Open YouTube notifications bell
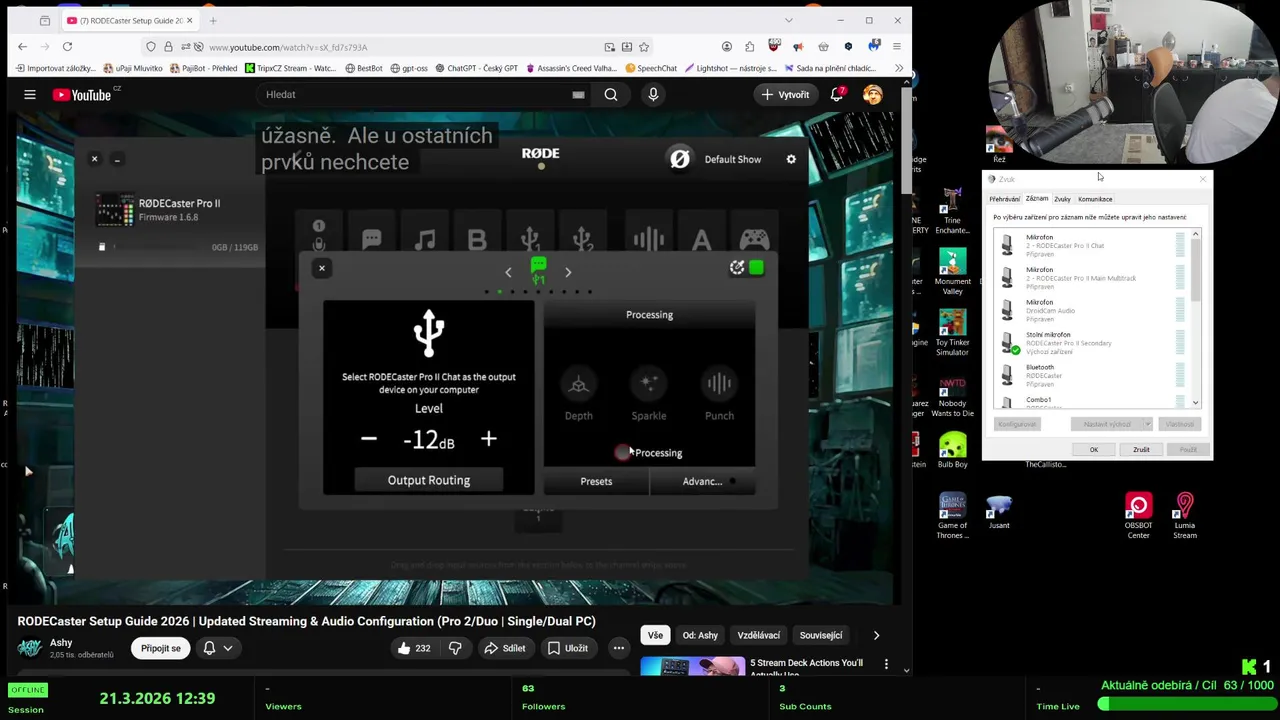The width and height of the screenshot is (1280, 720). (838, 94)
